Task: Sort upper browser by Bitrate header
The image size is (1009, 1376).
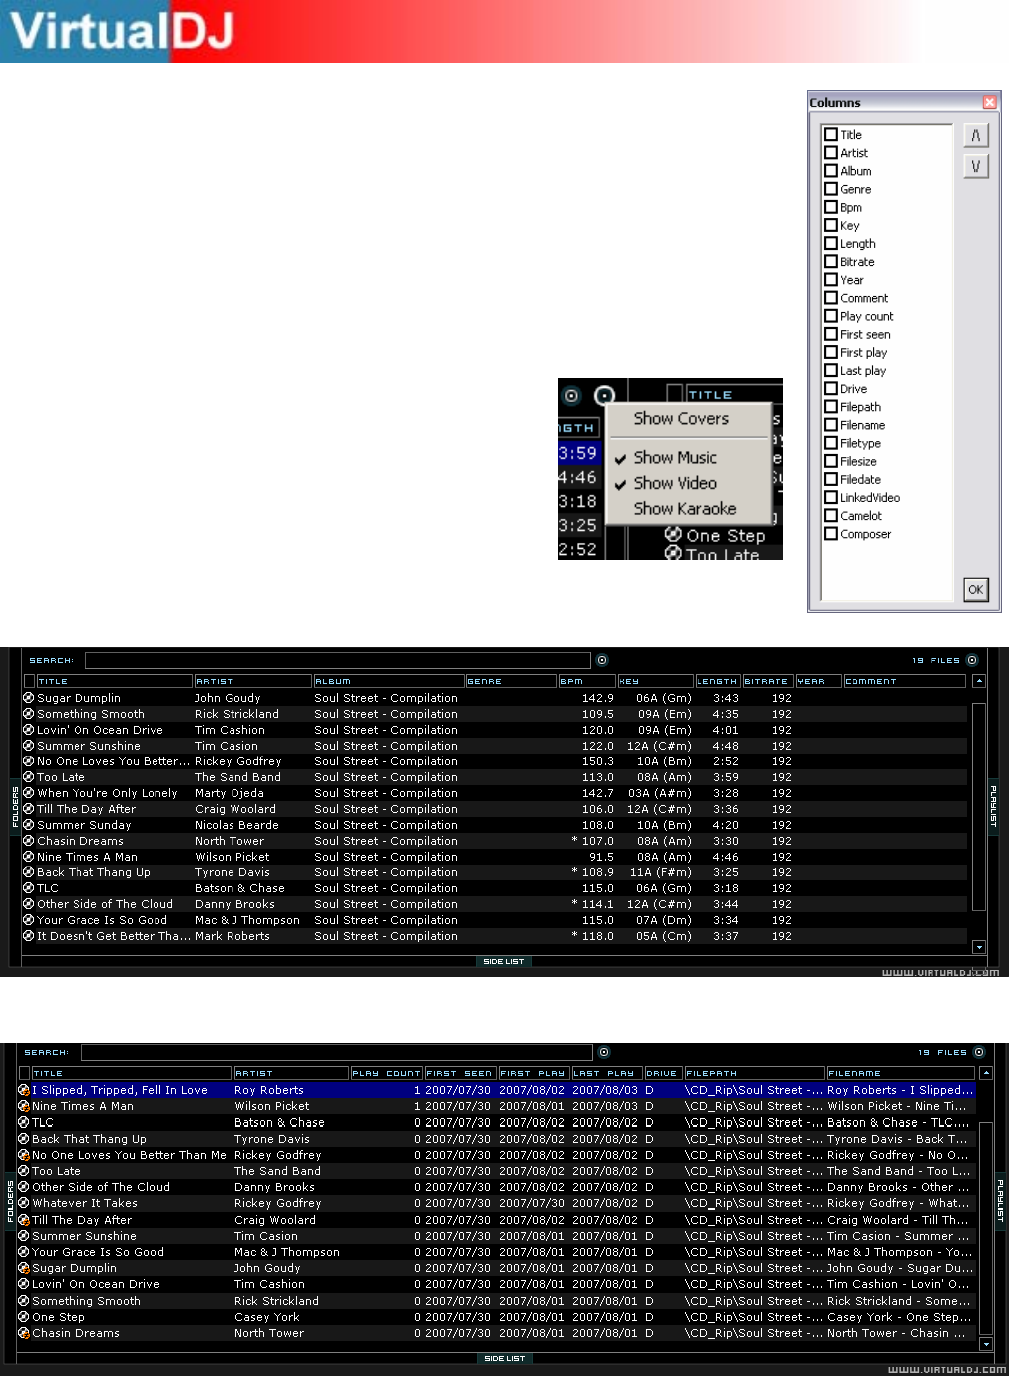Action: pos(767,681)
